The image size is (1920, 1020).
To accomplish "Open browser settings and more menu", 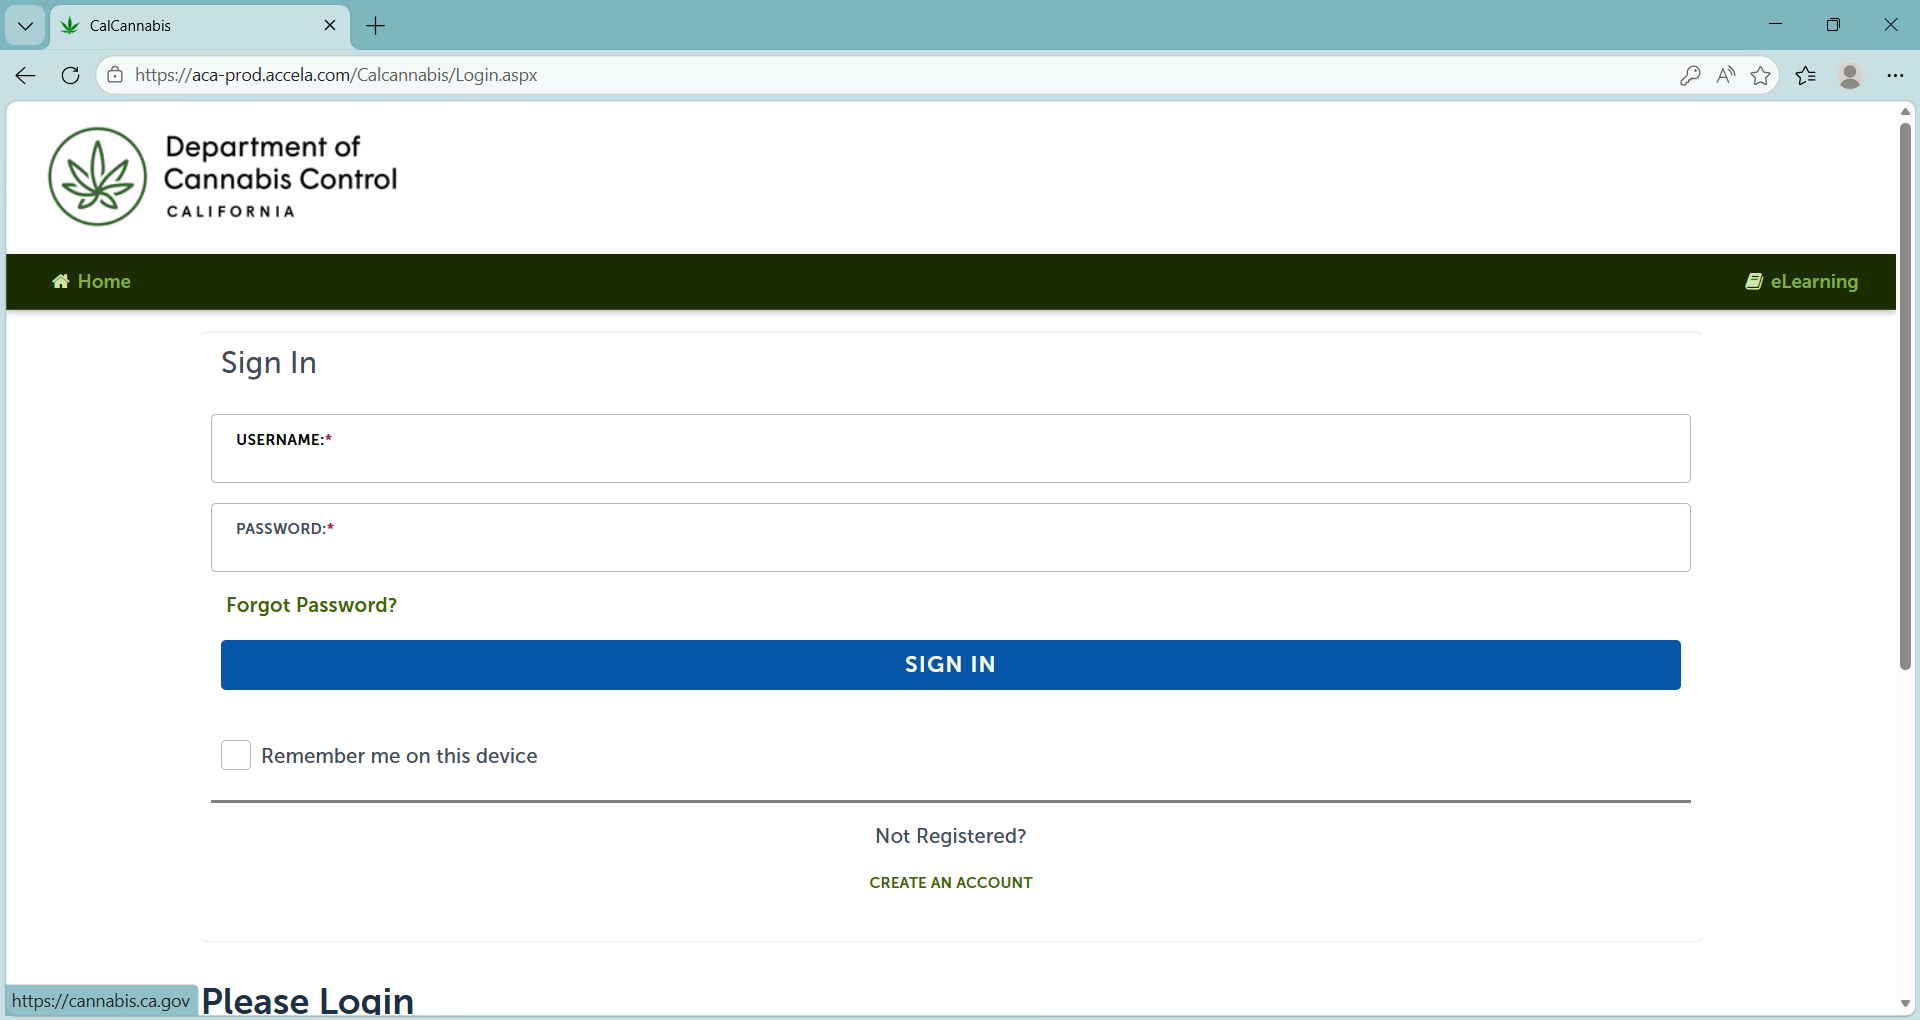I will coord(1895,75).
